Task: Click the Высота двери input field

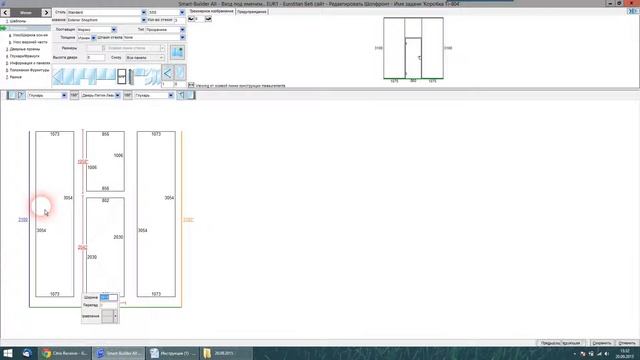Action: 96,58
